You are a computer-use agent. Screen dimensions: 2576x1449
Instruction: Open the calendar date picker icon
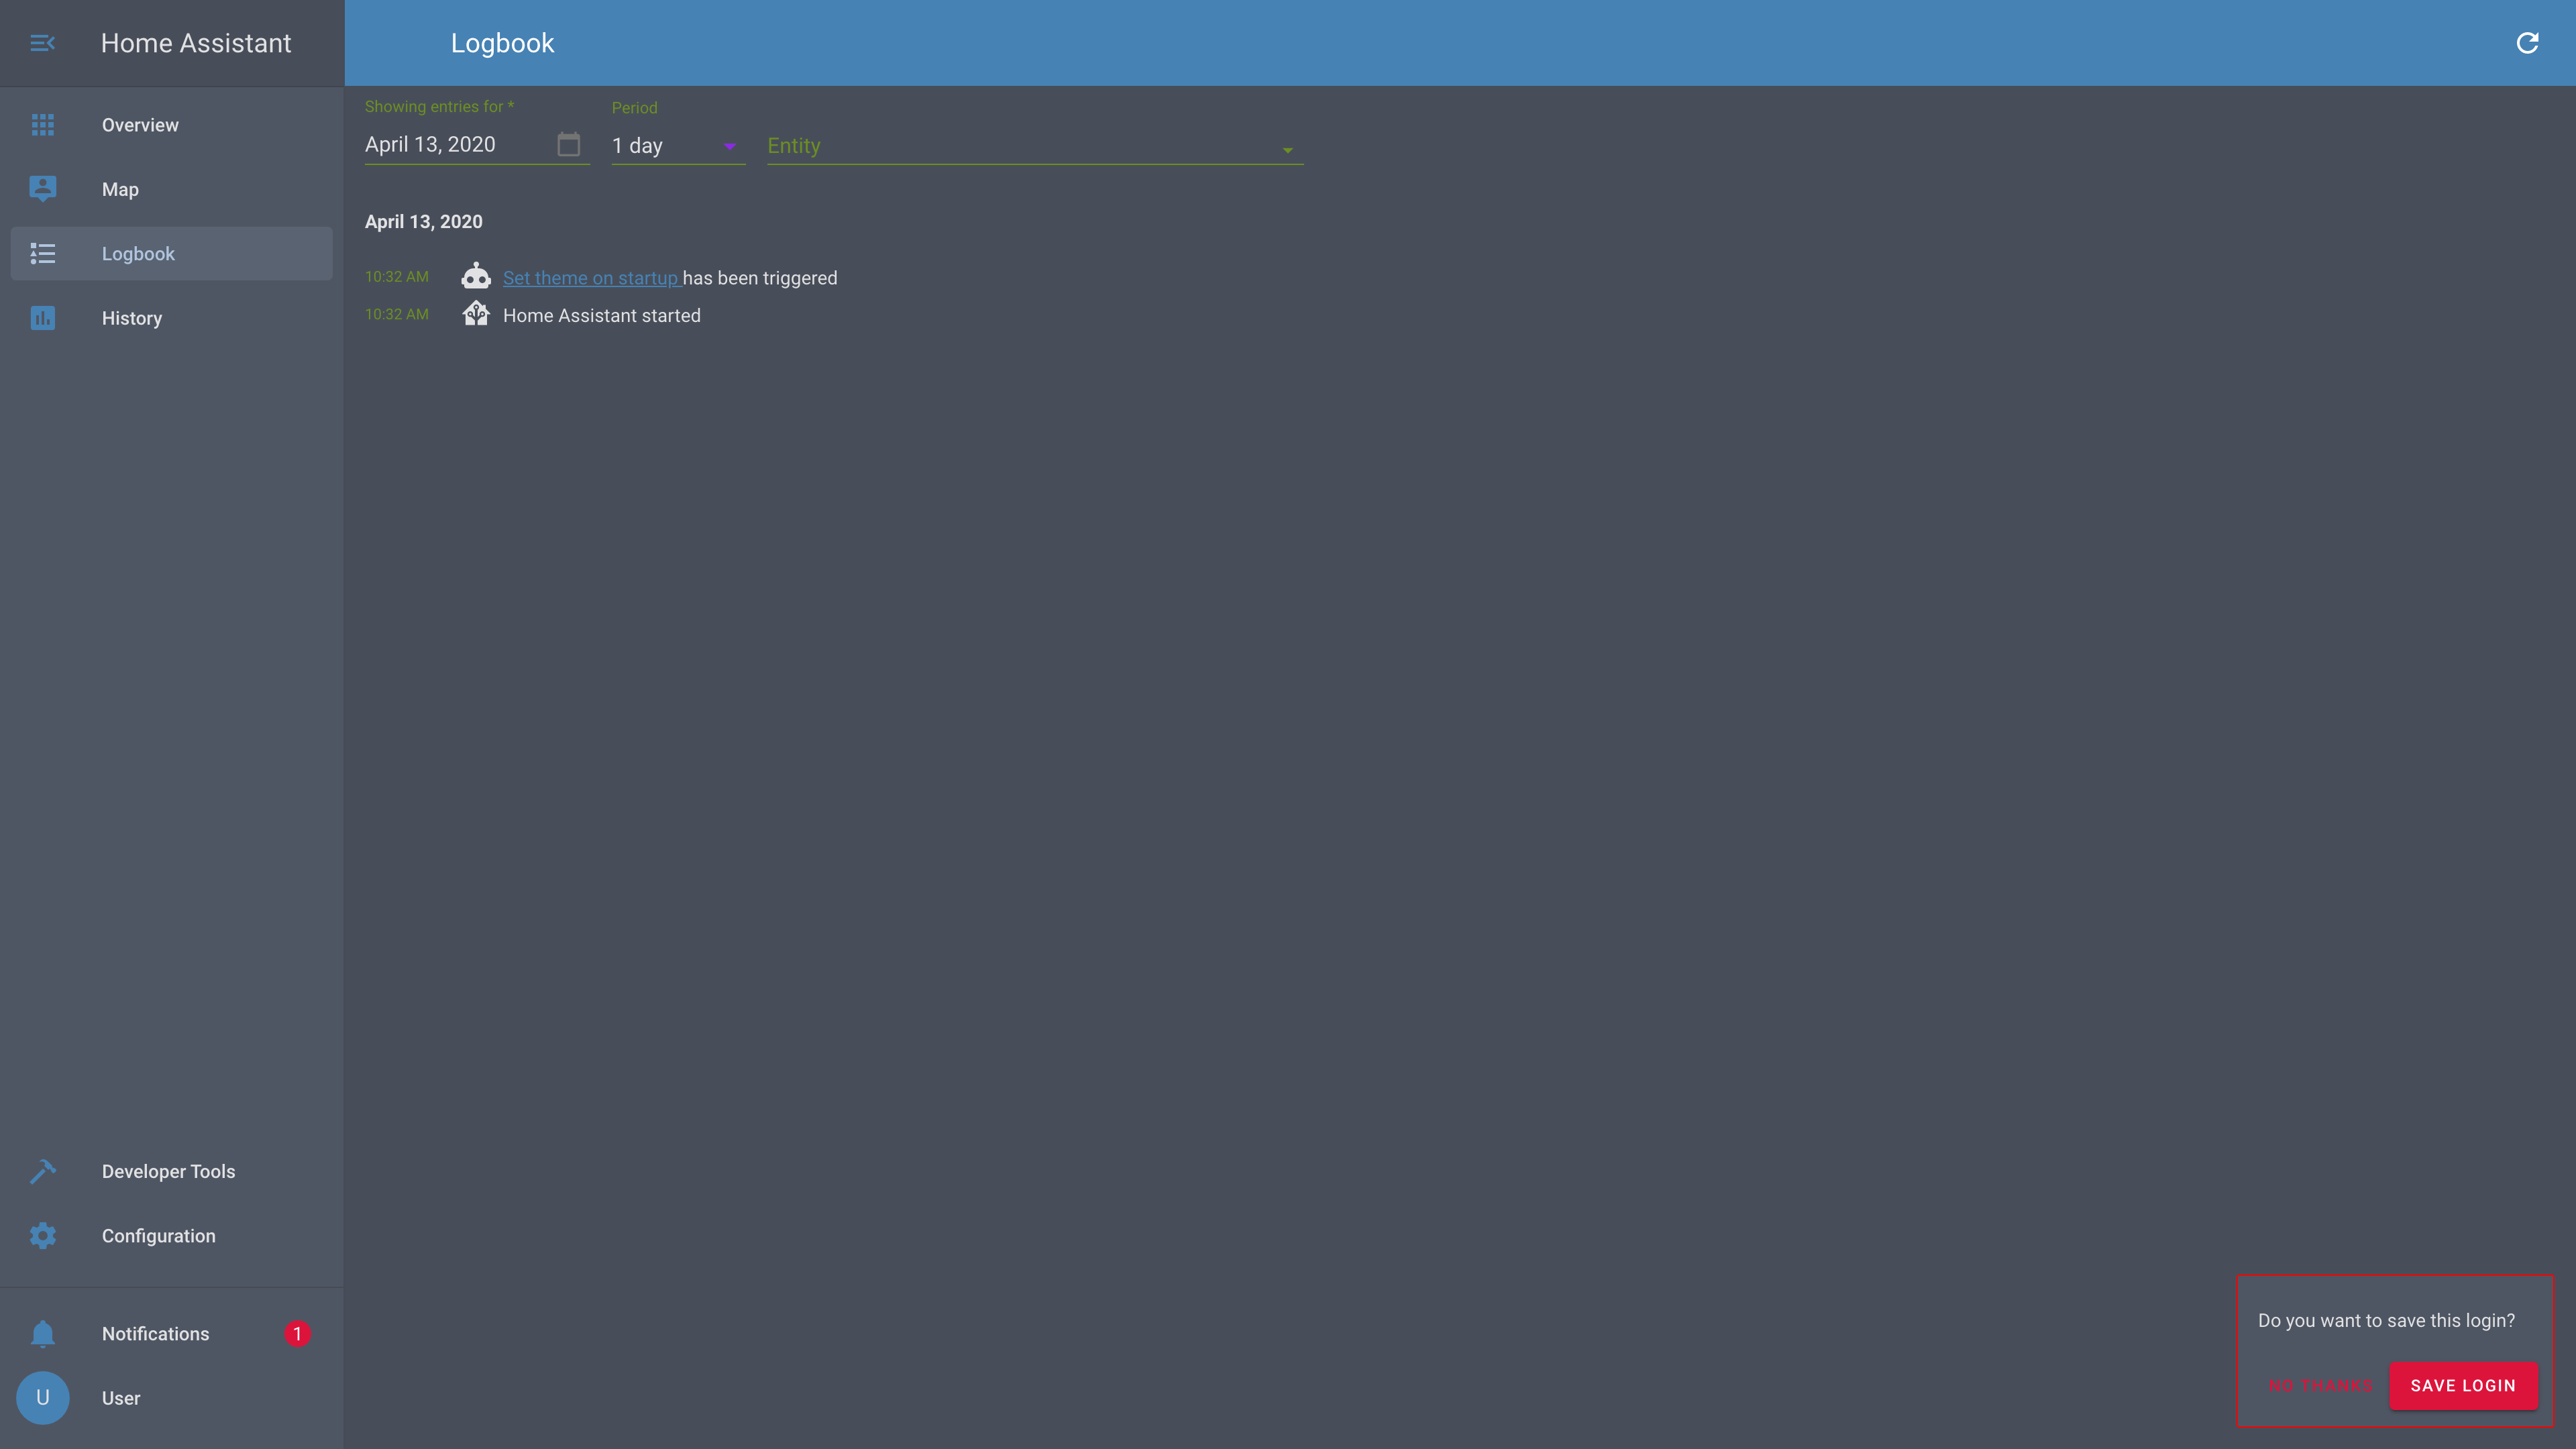coord(568,144)
